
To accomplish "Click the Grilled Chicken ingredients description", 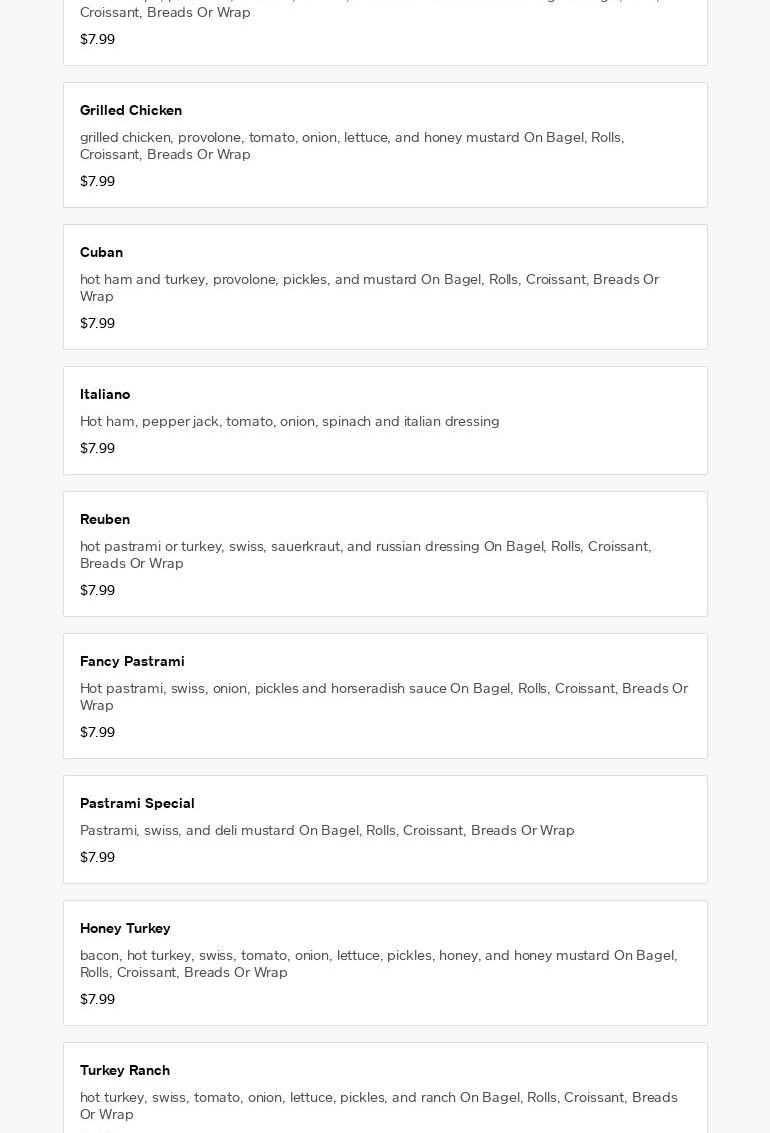I will [x=352, y=145].
